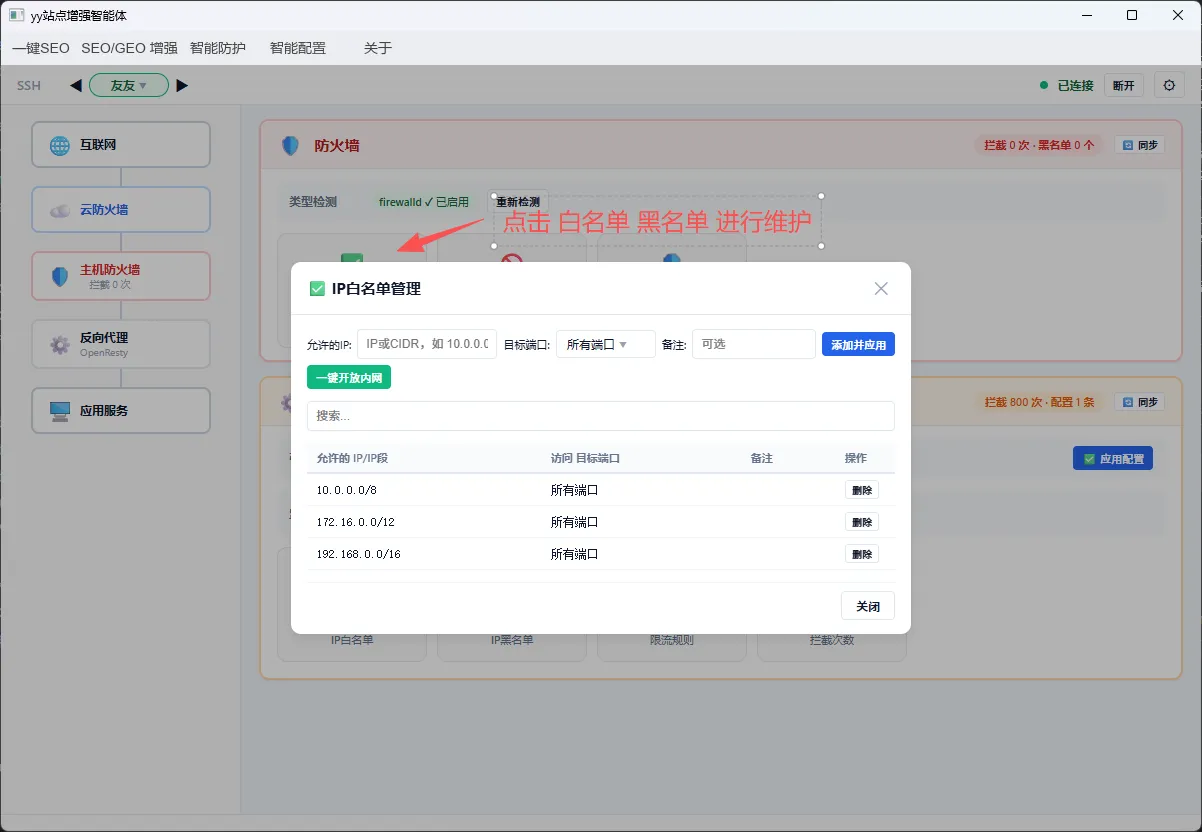Open the IP白名单 card below the dialog
The width and height of the screenshot is (1202, 832).
click(x=352, y=640)
